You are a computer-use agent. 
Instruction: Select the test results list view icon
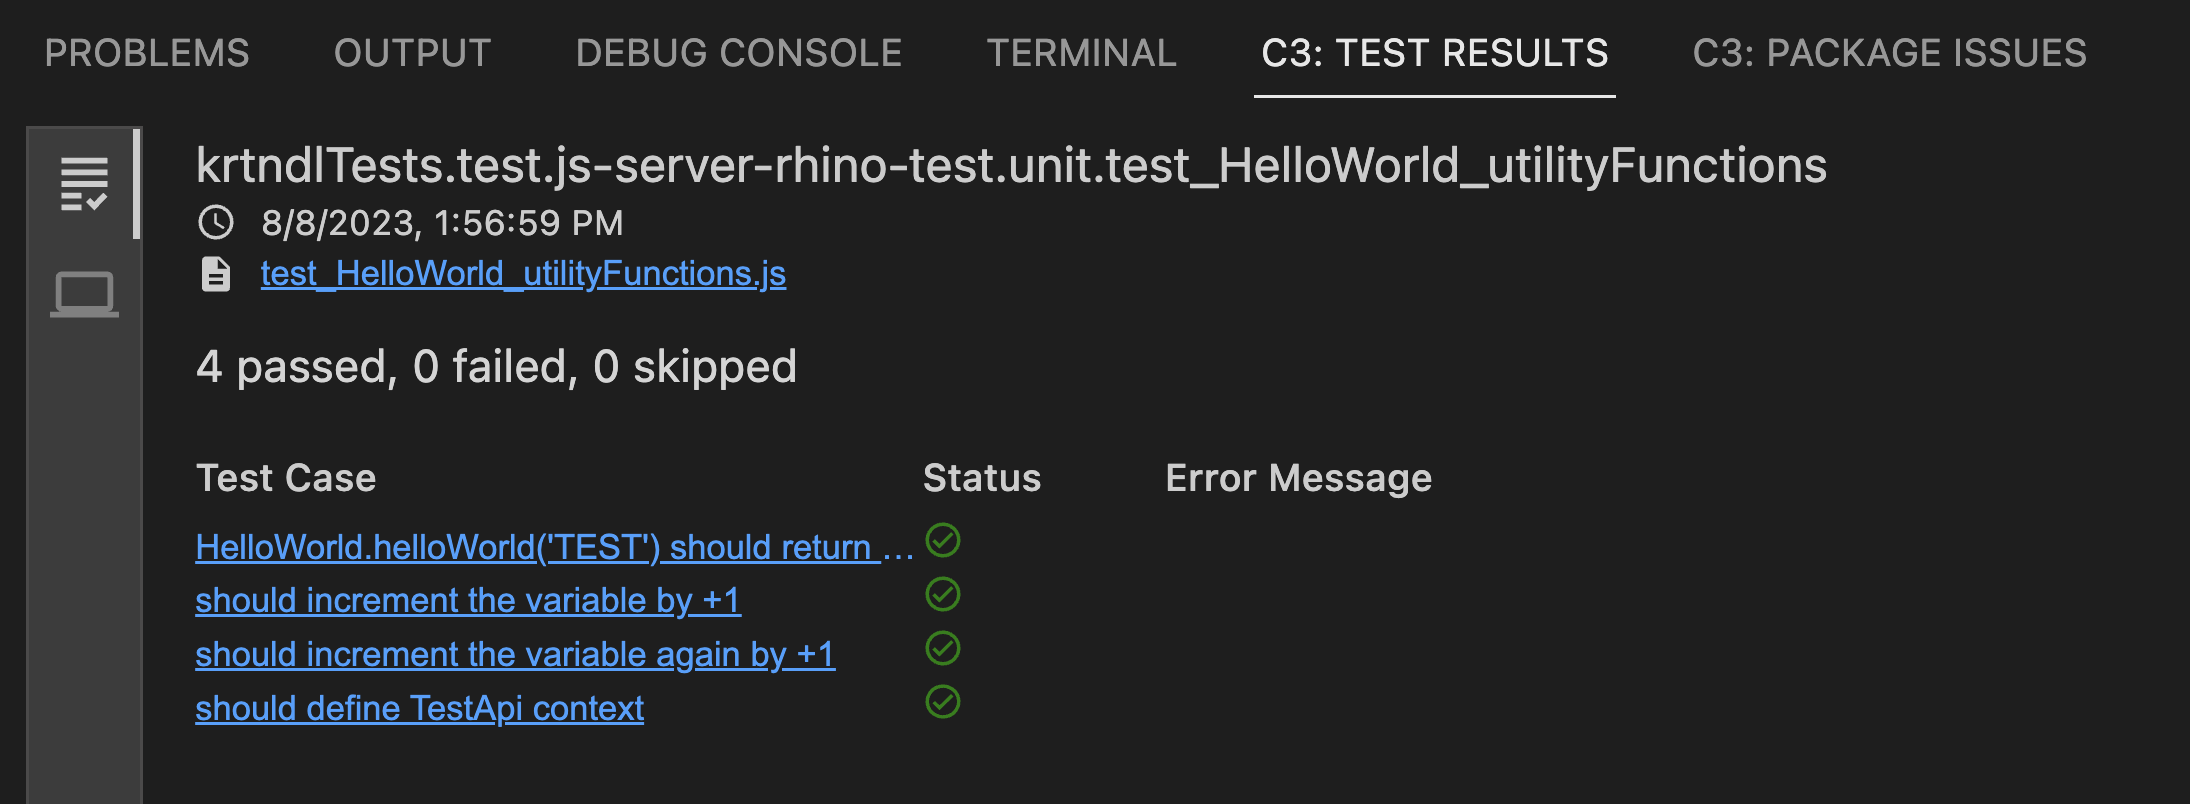coord(84,182)
